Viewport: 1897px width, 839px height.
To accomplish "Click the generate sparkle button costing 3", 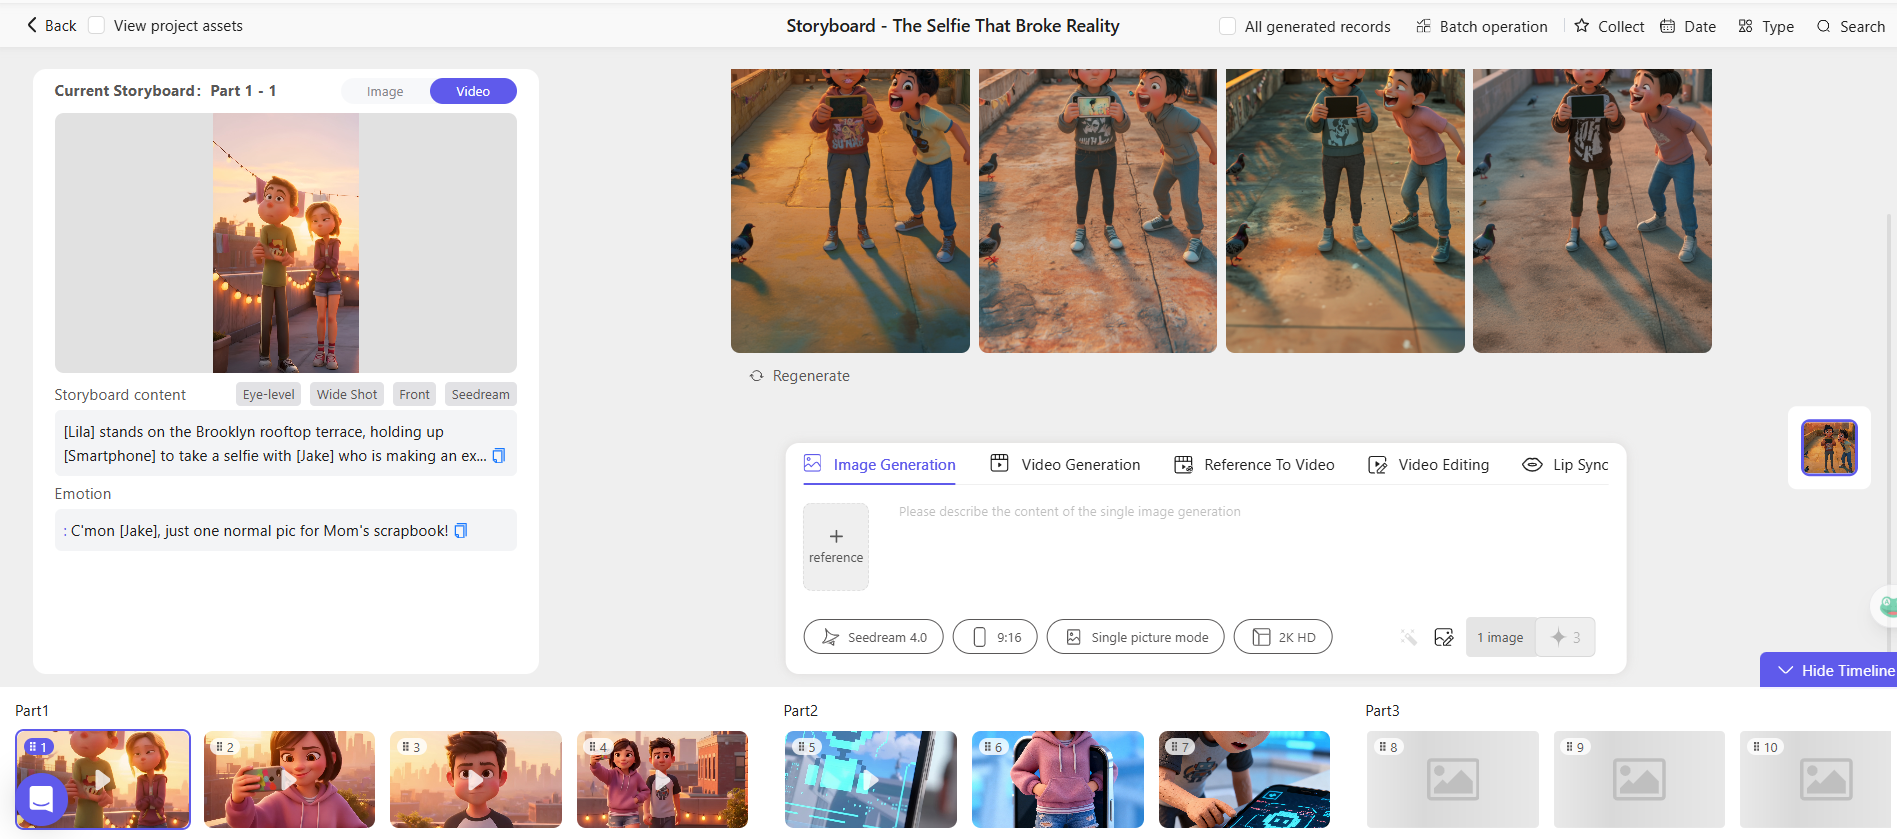I will pos(1565,637).
